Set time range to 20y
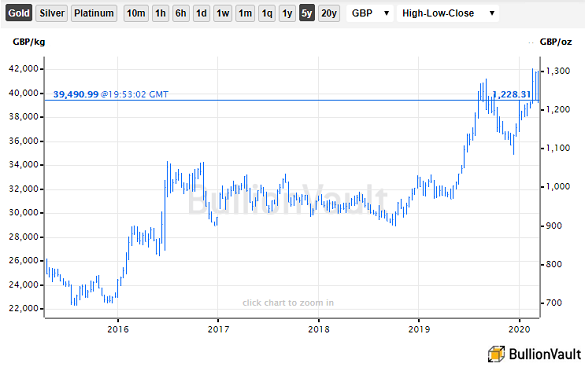Image resolution: width=585 pixels, height=367 pixels. coord(329,13)
